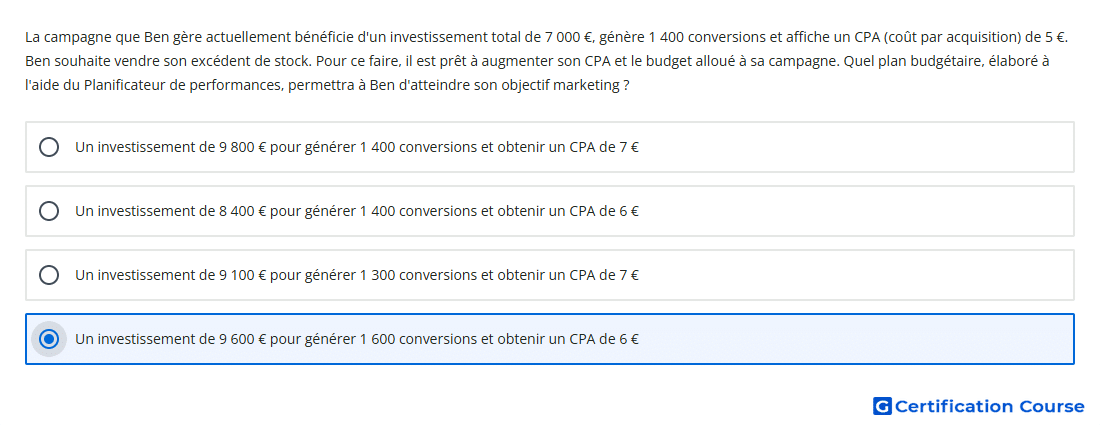Click answer text mentioning 1 600 conversions
This screenshot has width=1100, height=425.
click(x=357, y=339)
